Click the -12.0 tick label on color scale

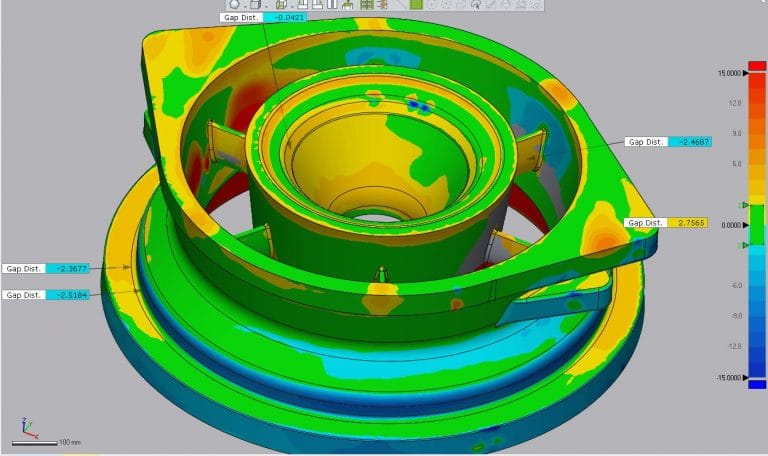click(734, 346)
